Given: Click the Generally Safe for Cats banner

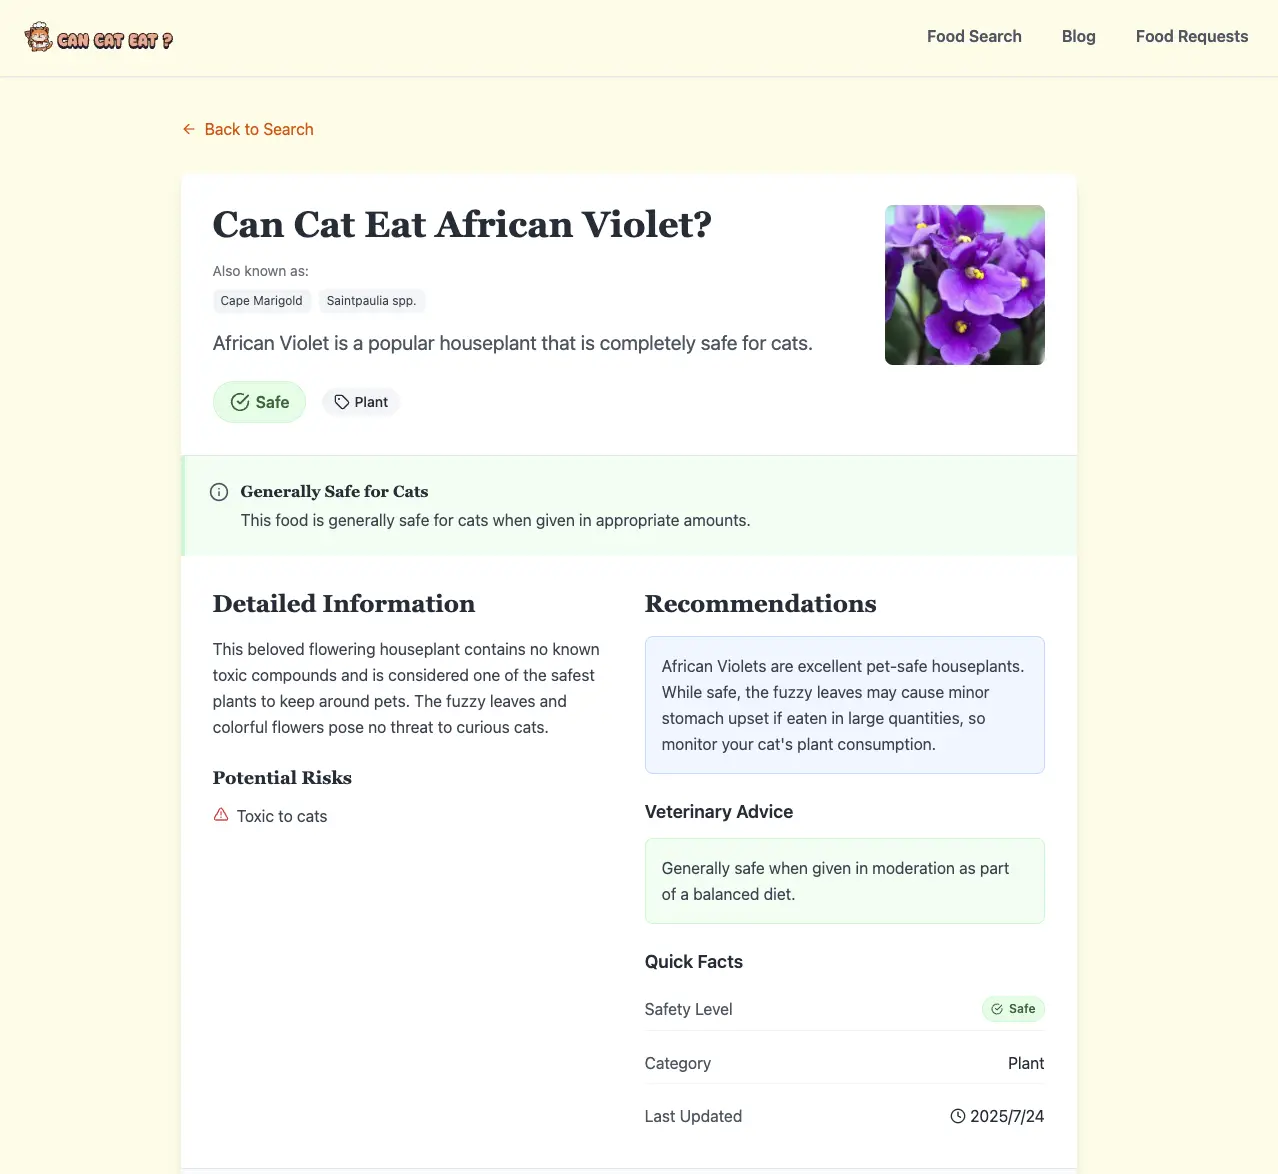Looking at the screenshot, I should click(629, 506).
